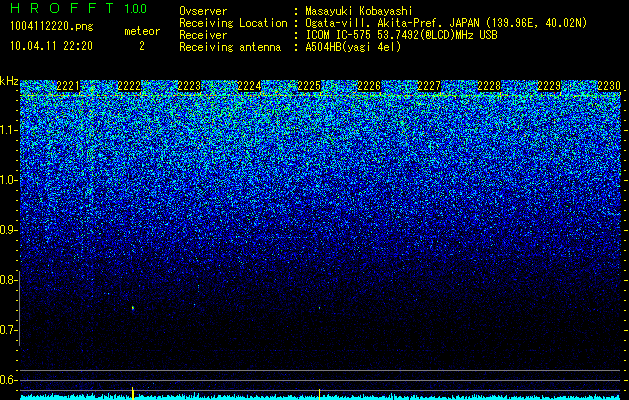The width and height of the screenshot is (629, 400).
Task: Click the HROFFT 1.0.0 title text
Action: click(x=79, y=8)
